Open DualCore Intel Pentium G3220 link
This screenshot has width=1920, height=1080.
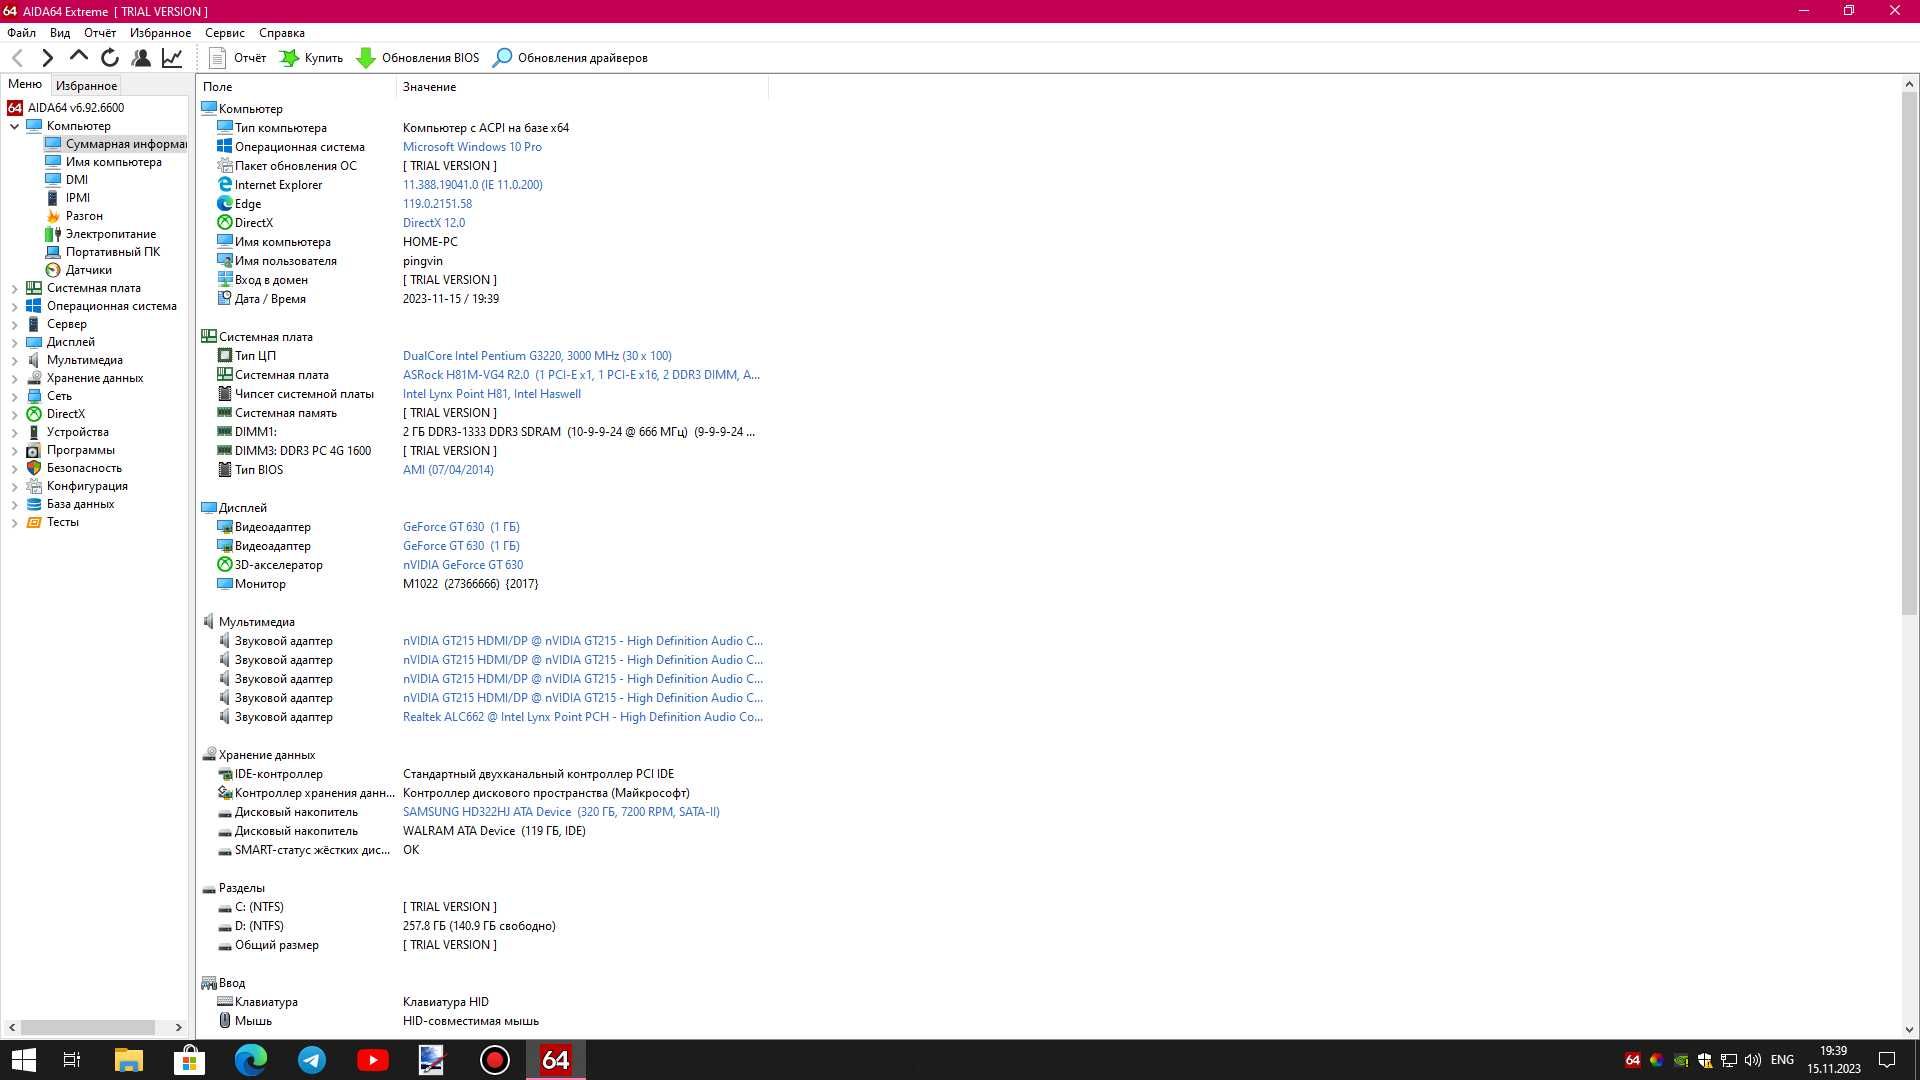(x=537, y=356)
